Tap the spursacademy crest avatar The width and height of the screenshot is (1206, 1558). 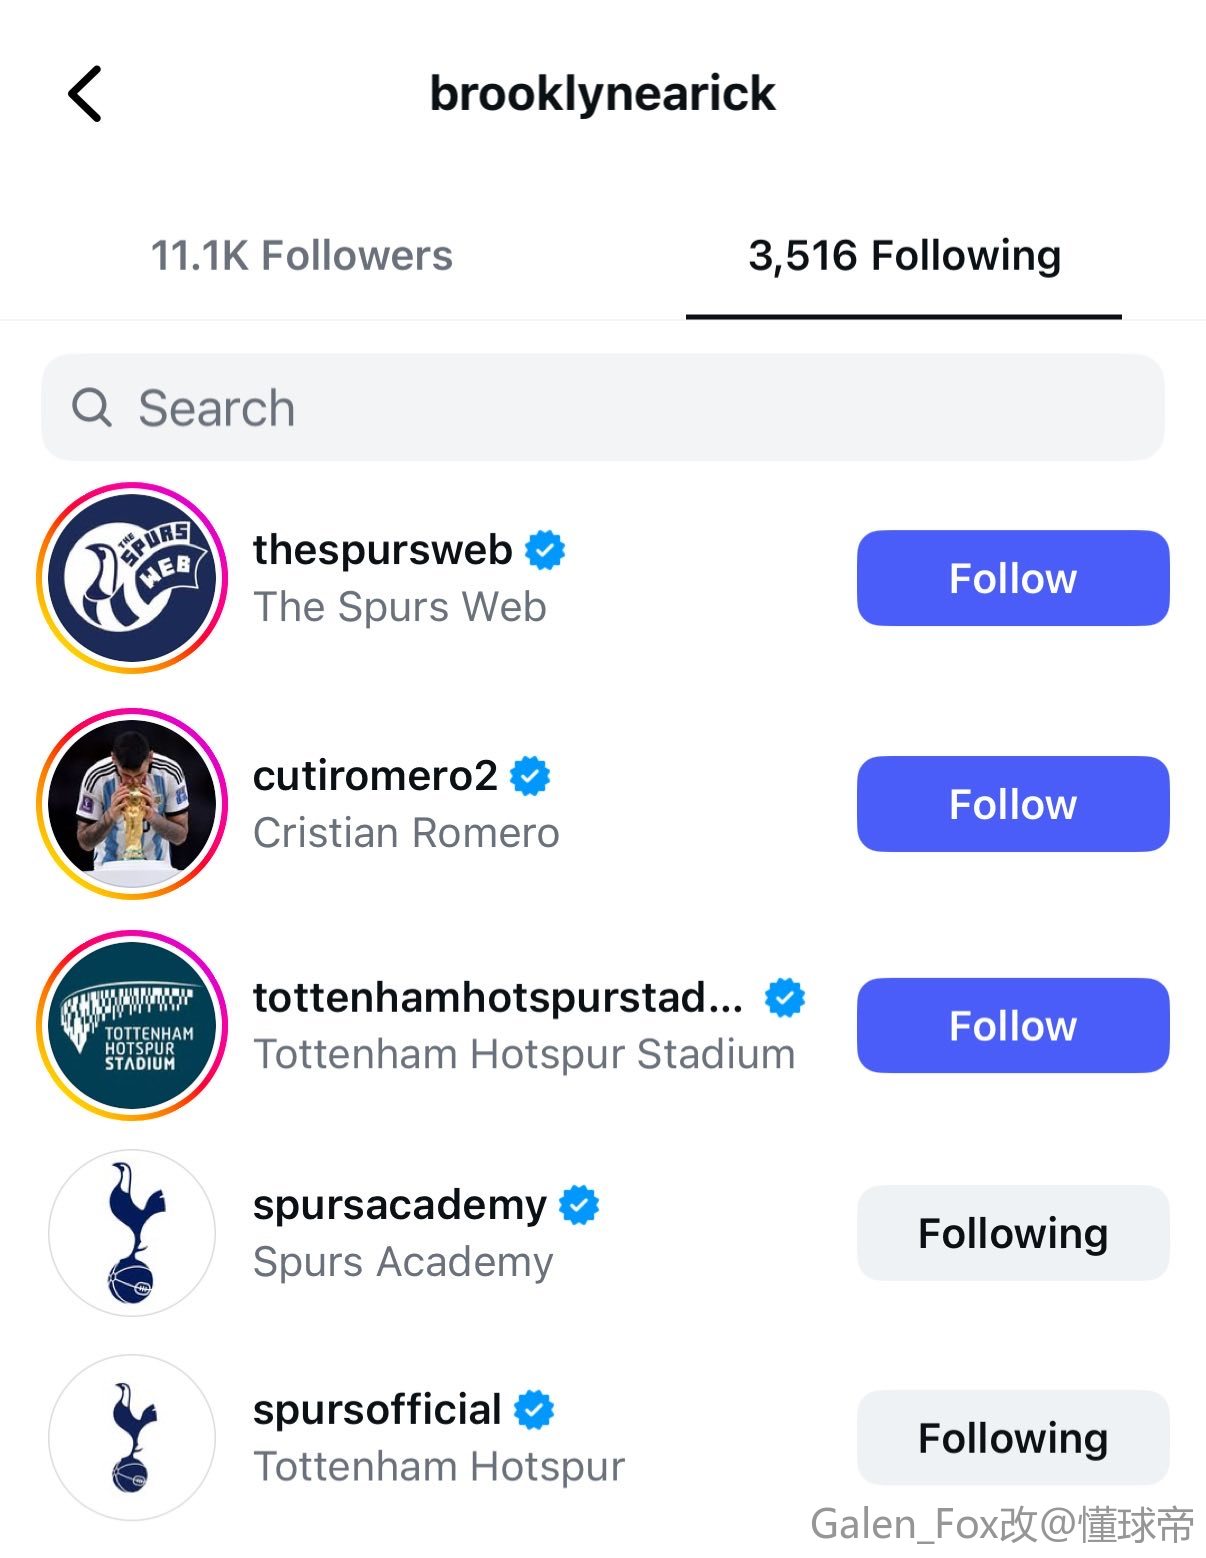click(x=132, y=1232)
